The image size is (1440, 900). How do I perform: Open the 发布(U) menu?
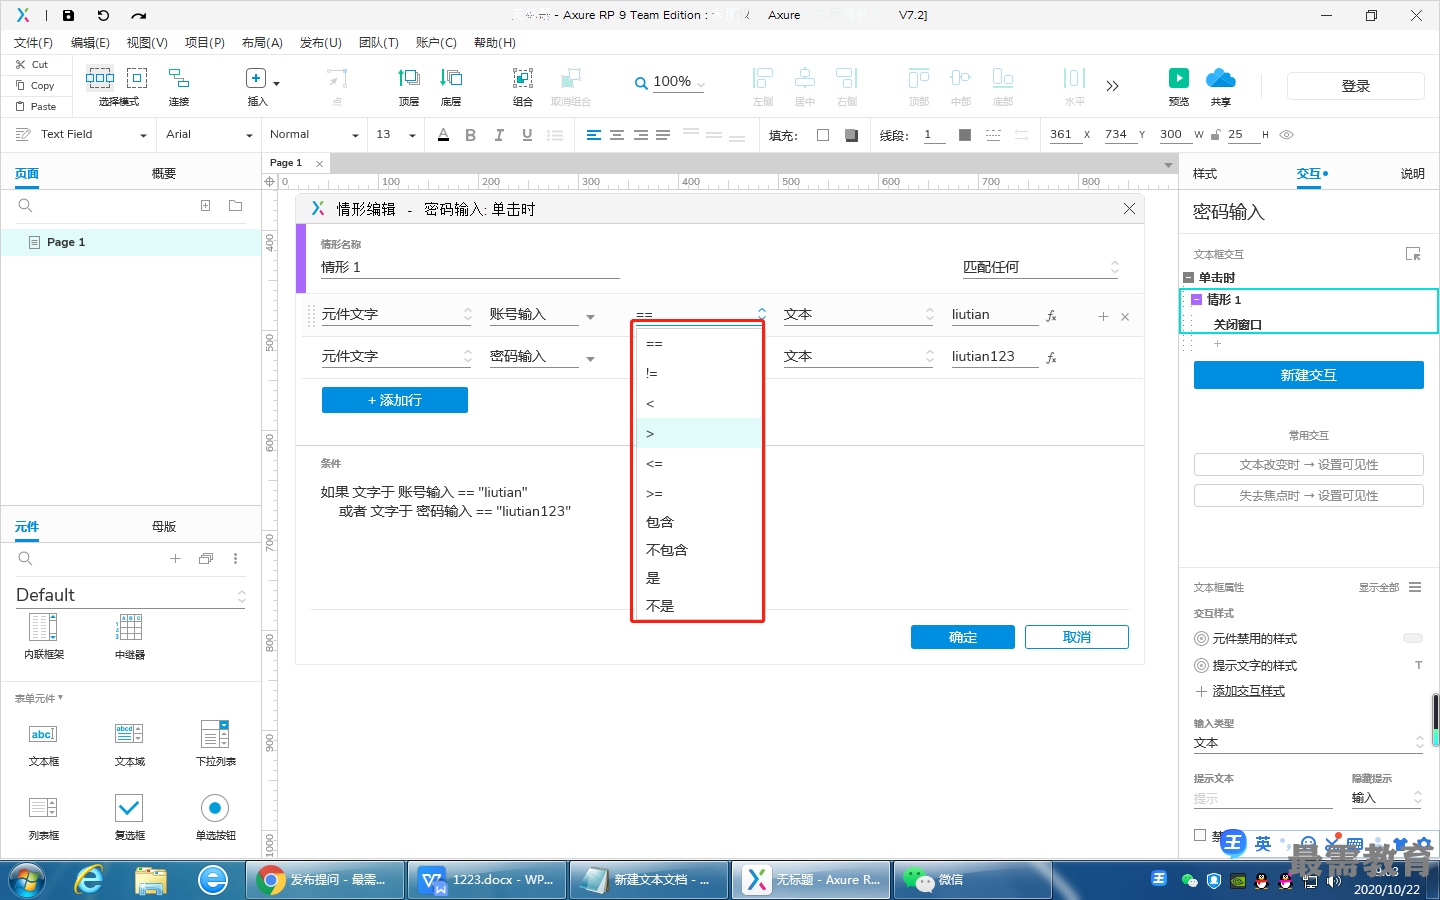coord(321,43)
